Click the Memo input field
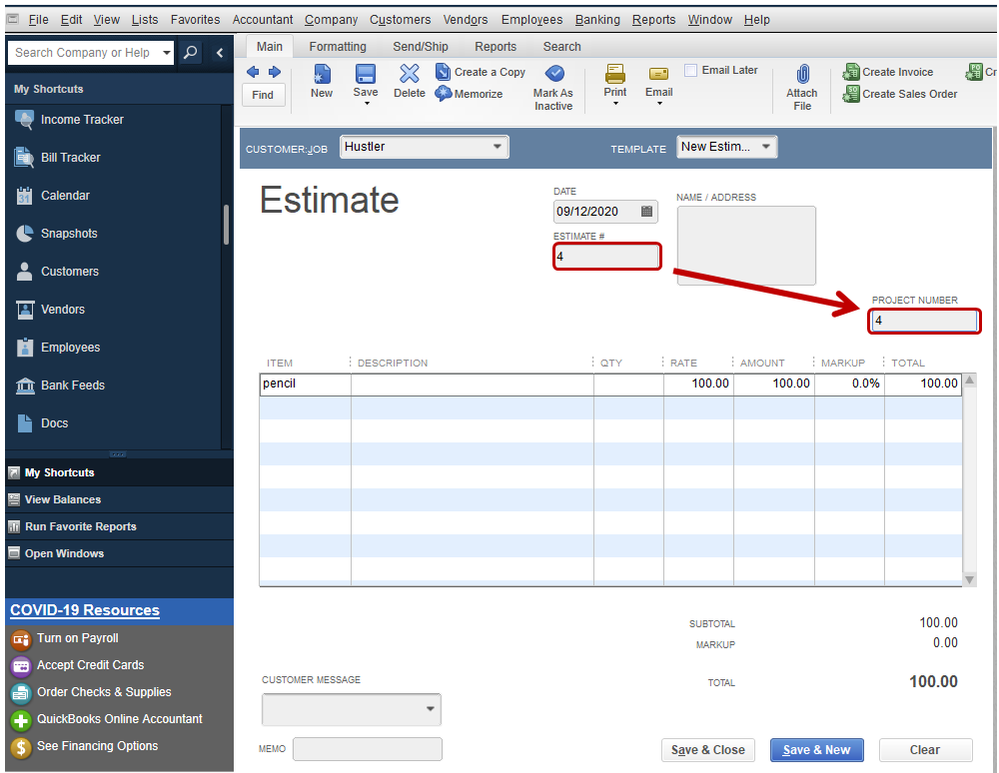This screenshot has height=773, width=999. [x=368, y=749]
